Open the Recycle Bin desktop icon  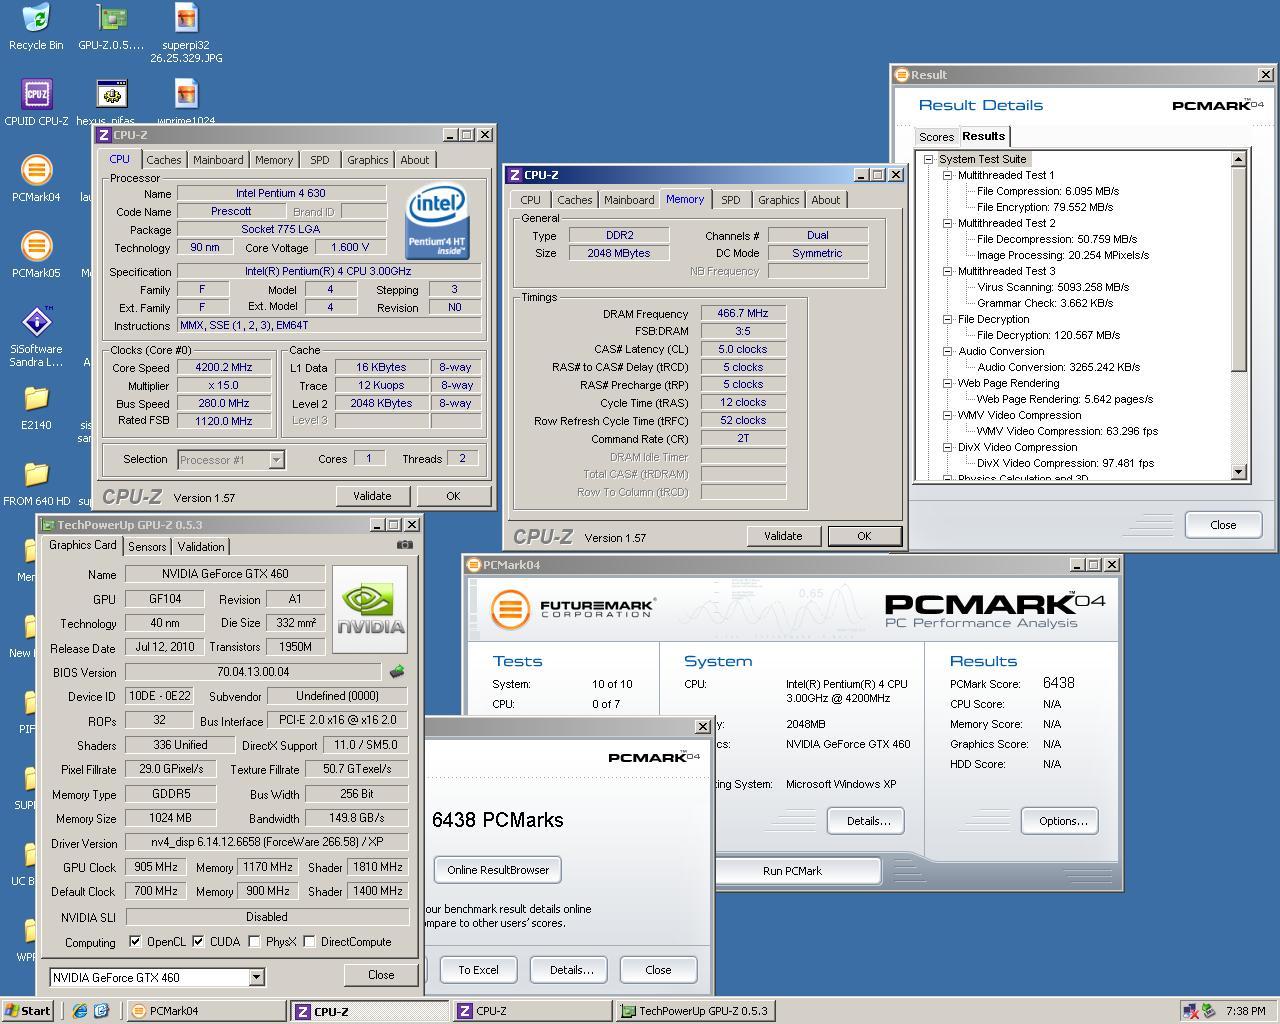36,27
